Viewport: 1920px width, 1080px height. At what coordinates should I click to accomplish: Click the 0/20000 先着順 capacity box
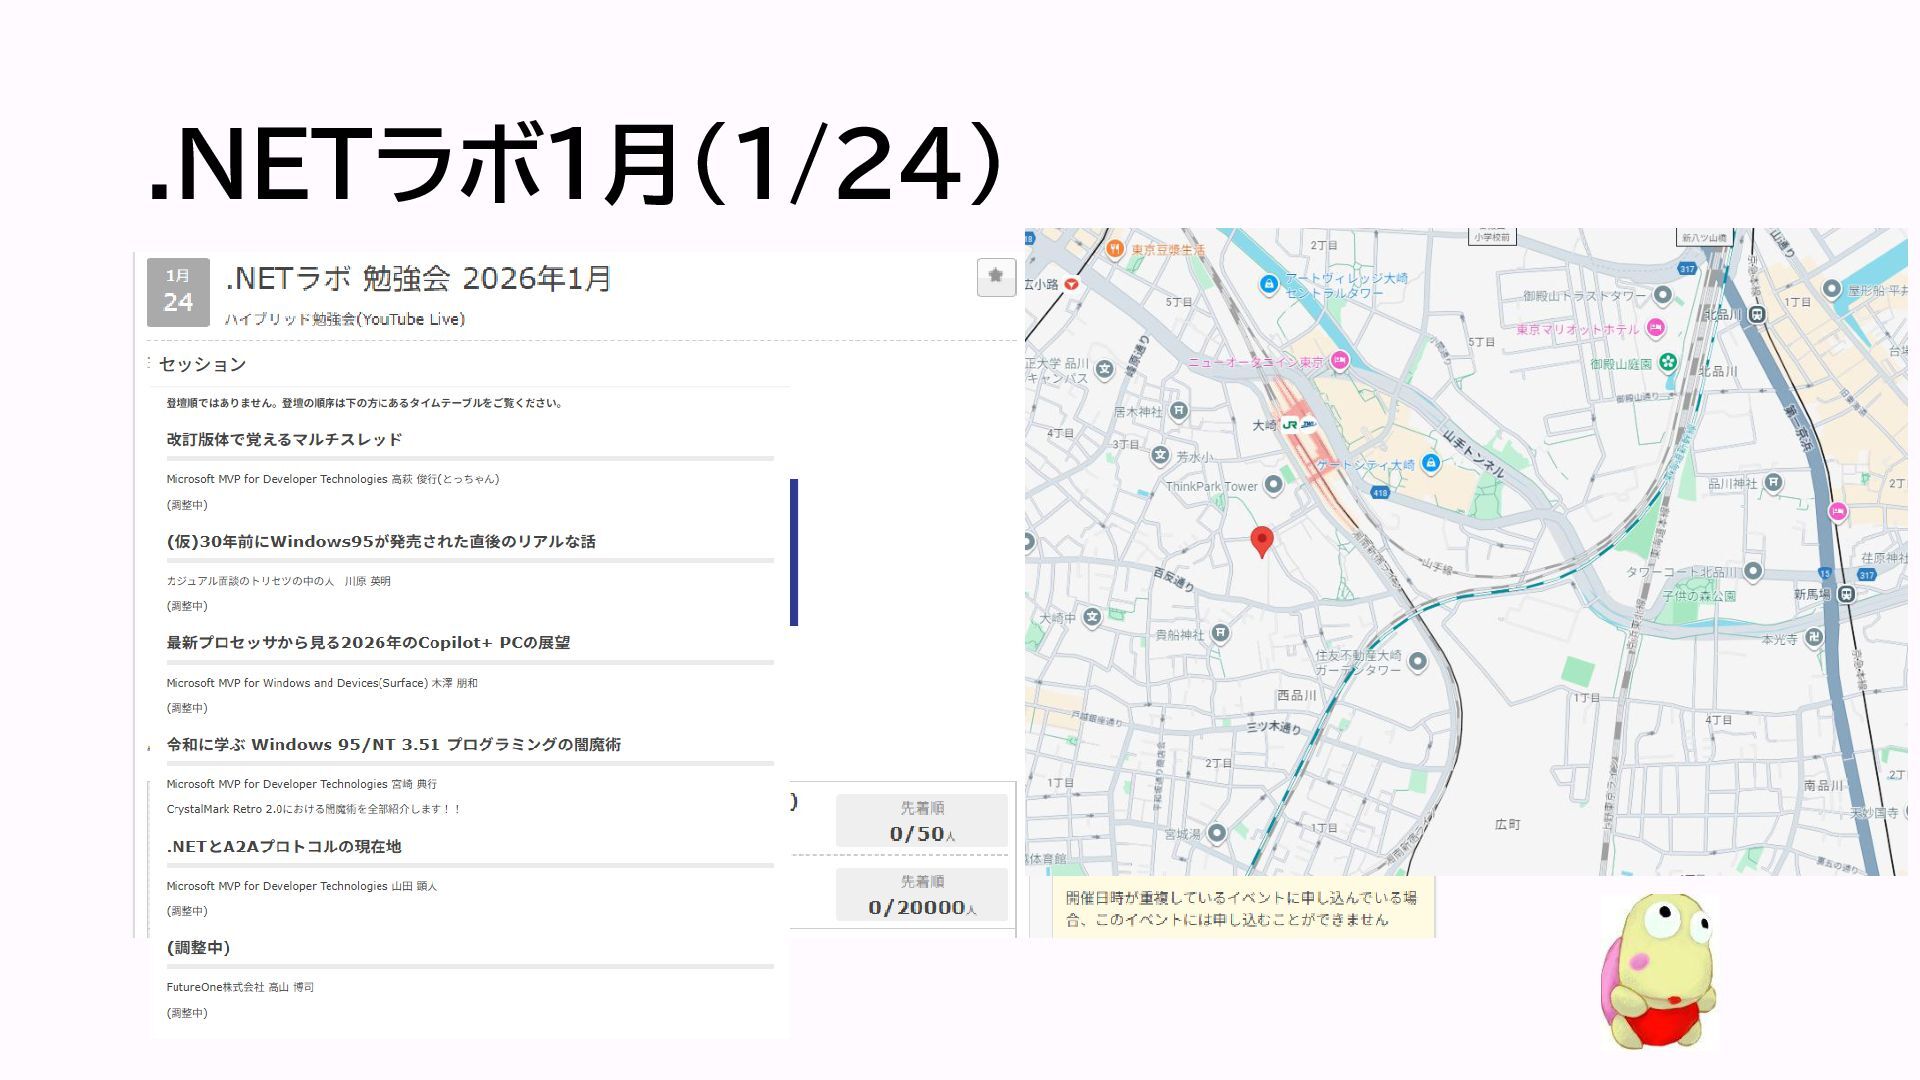point(921,895)
